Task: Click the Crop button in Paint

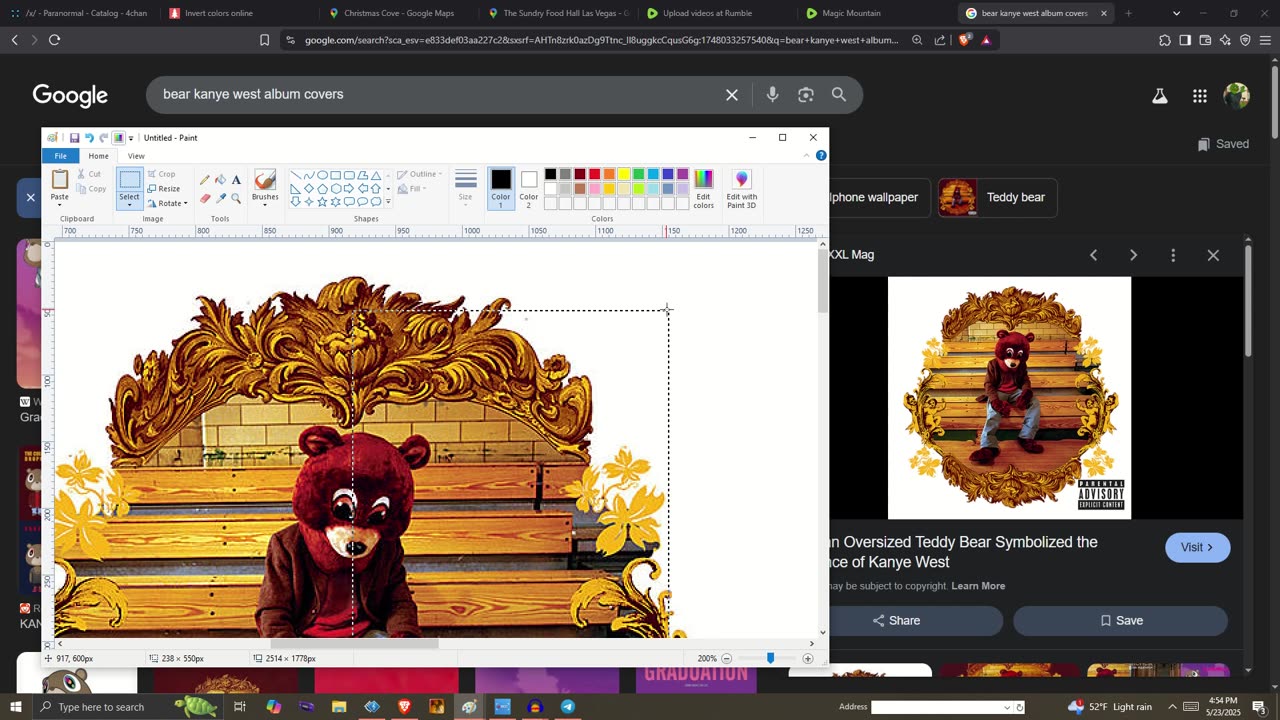Action: (x=161, y=174)
